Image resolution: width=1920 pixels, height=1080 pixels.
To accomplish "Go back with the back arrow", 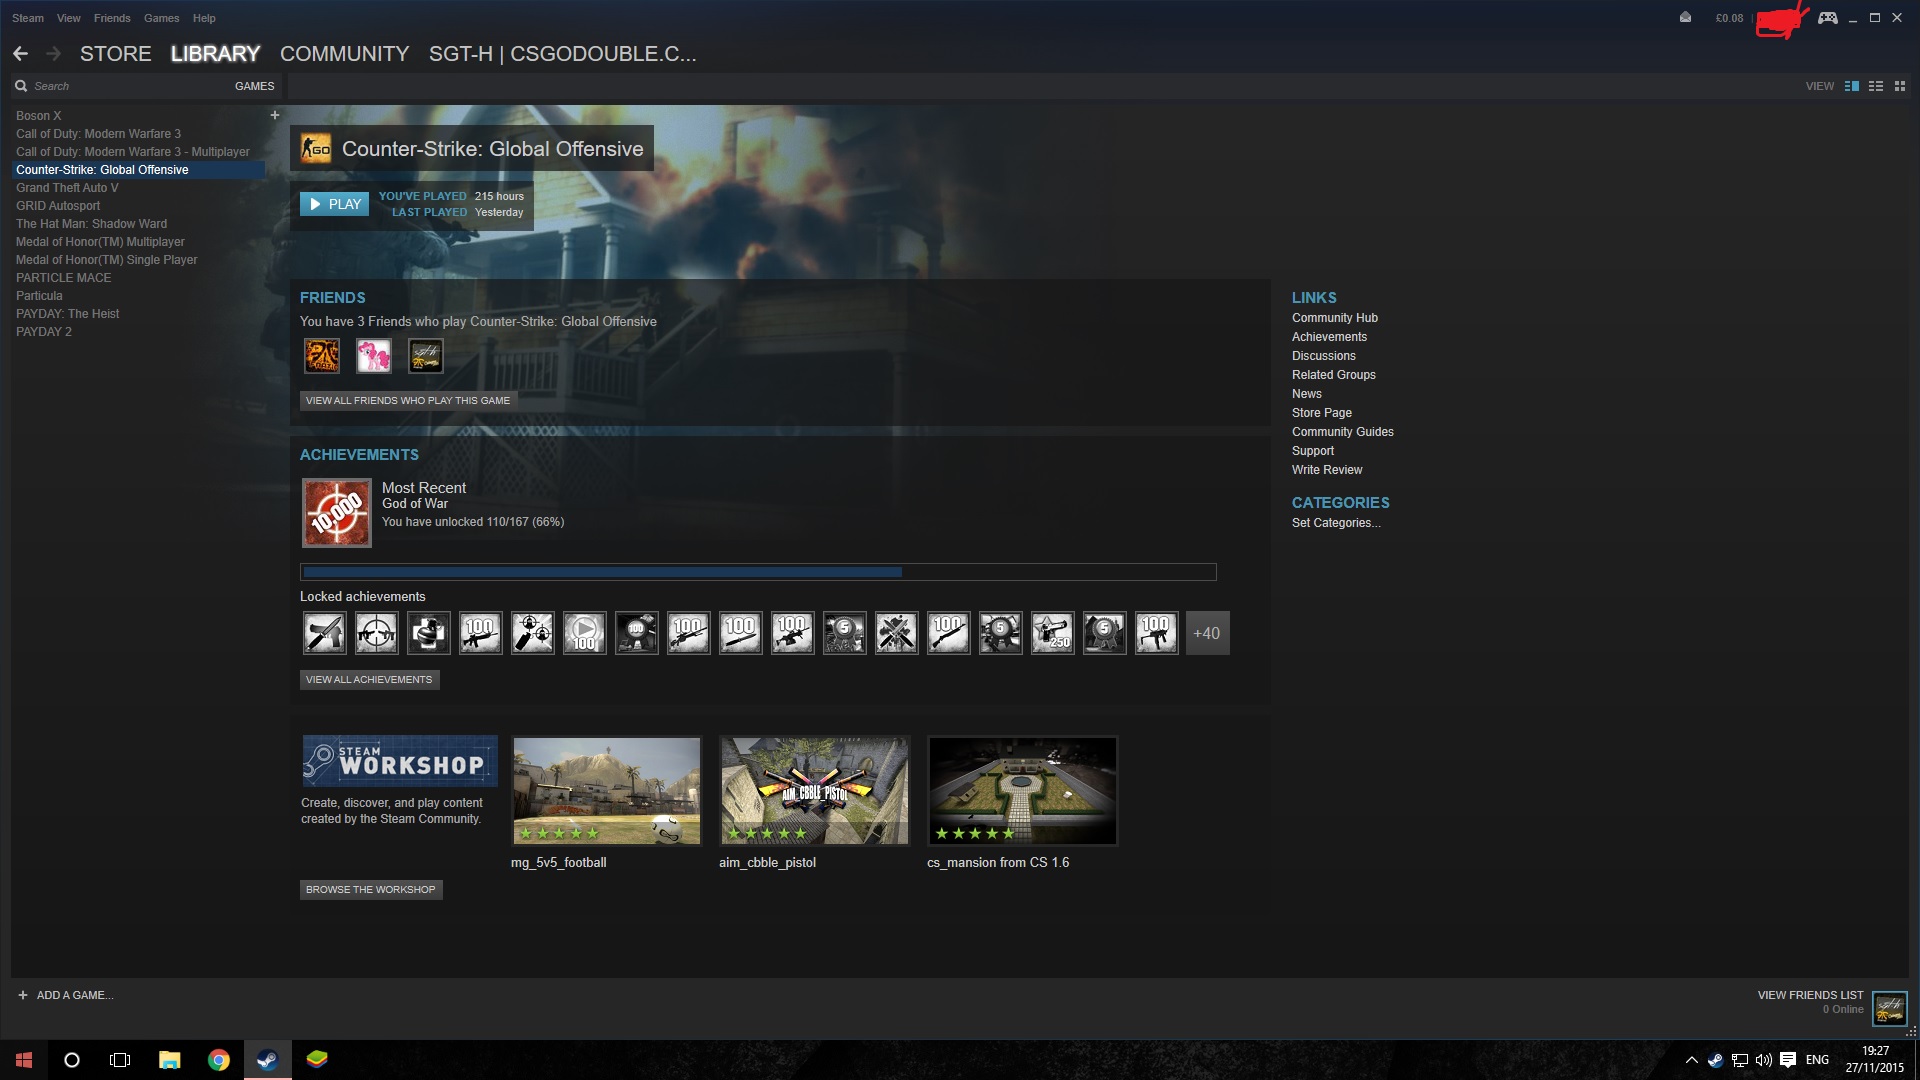I will pyautogui.click(x=21, y=54).
